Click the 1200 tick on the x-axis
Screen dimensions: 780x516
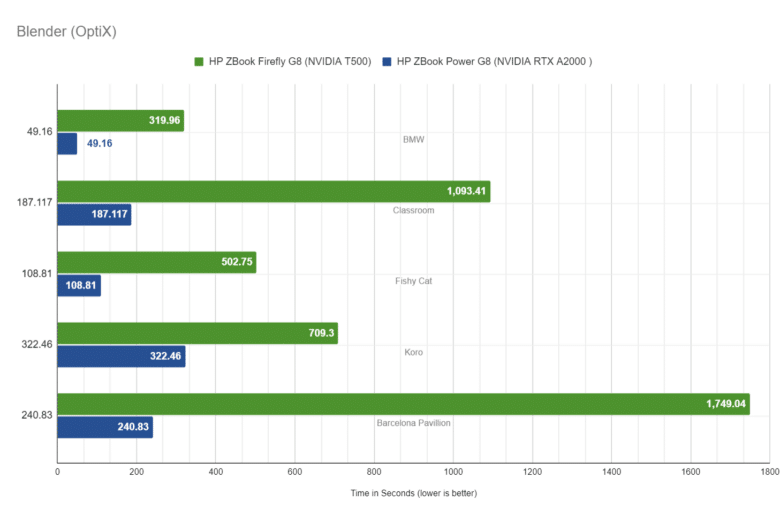(x=532, y=472)
